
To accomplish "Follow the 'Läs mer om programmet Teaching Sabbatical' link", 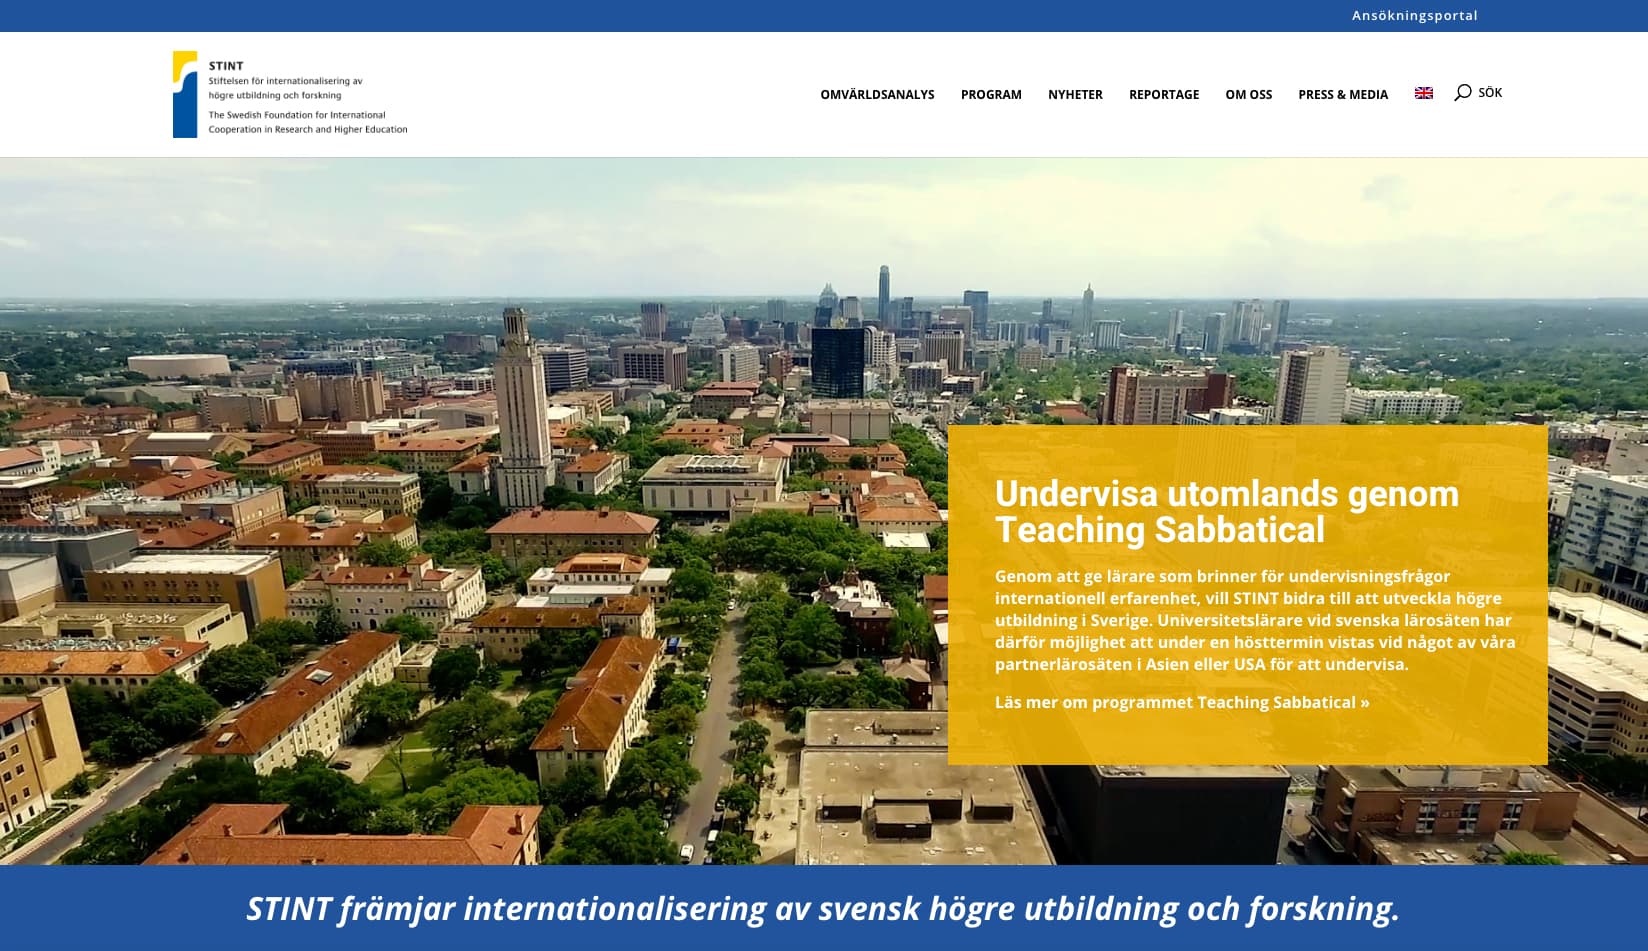I will (1182, 702).
